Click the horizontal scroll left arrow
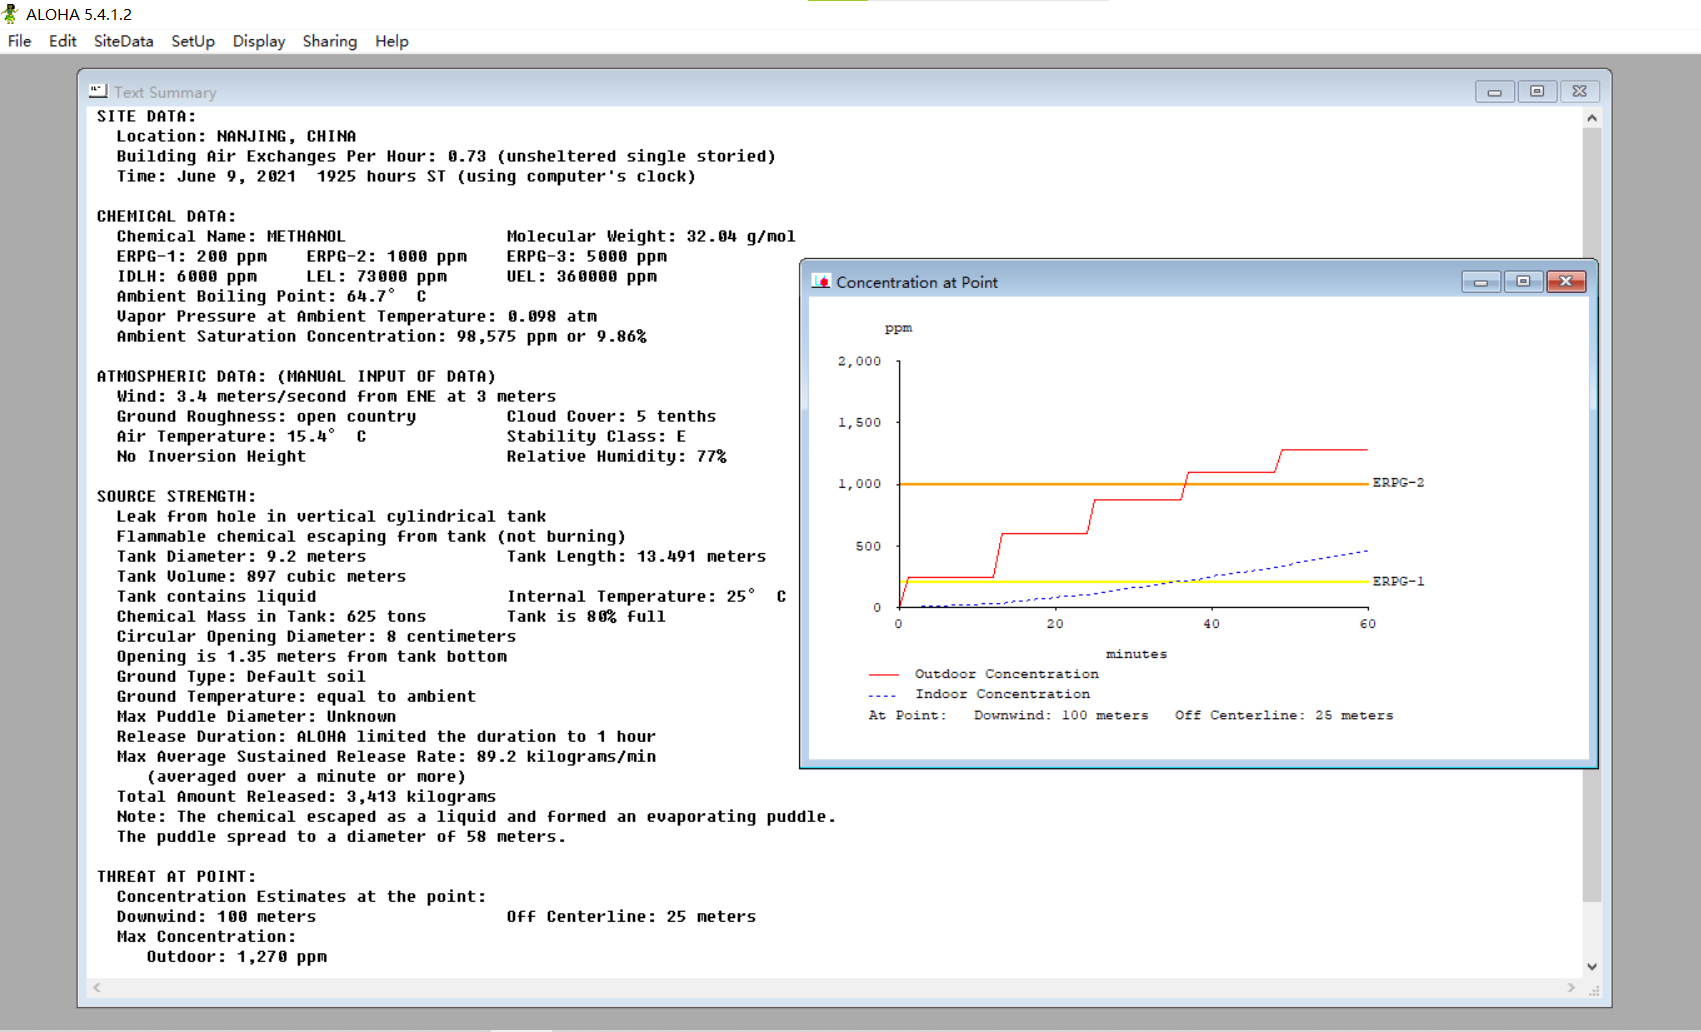Viewport: 1701px width, 1032px height. (97, 988)
